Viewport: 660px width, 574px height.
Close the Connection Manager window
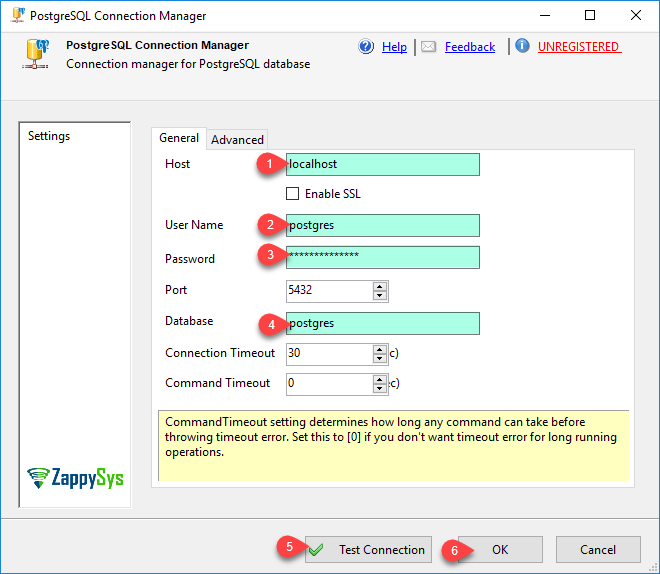[x=636, y=16]
